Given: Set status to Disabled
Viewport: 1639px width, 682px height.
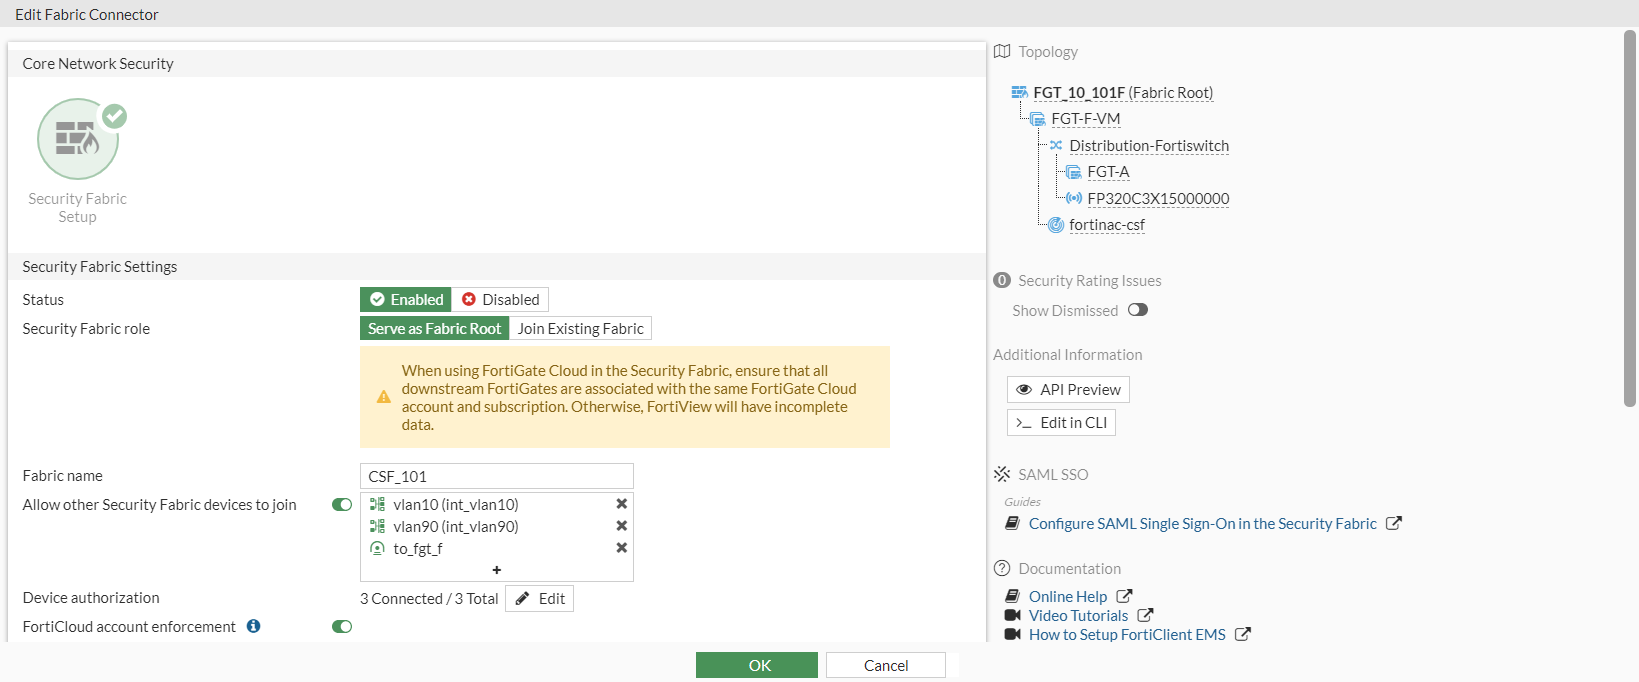Looking at the screenshot, I should click(x=500, y=300).
